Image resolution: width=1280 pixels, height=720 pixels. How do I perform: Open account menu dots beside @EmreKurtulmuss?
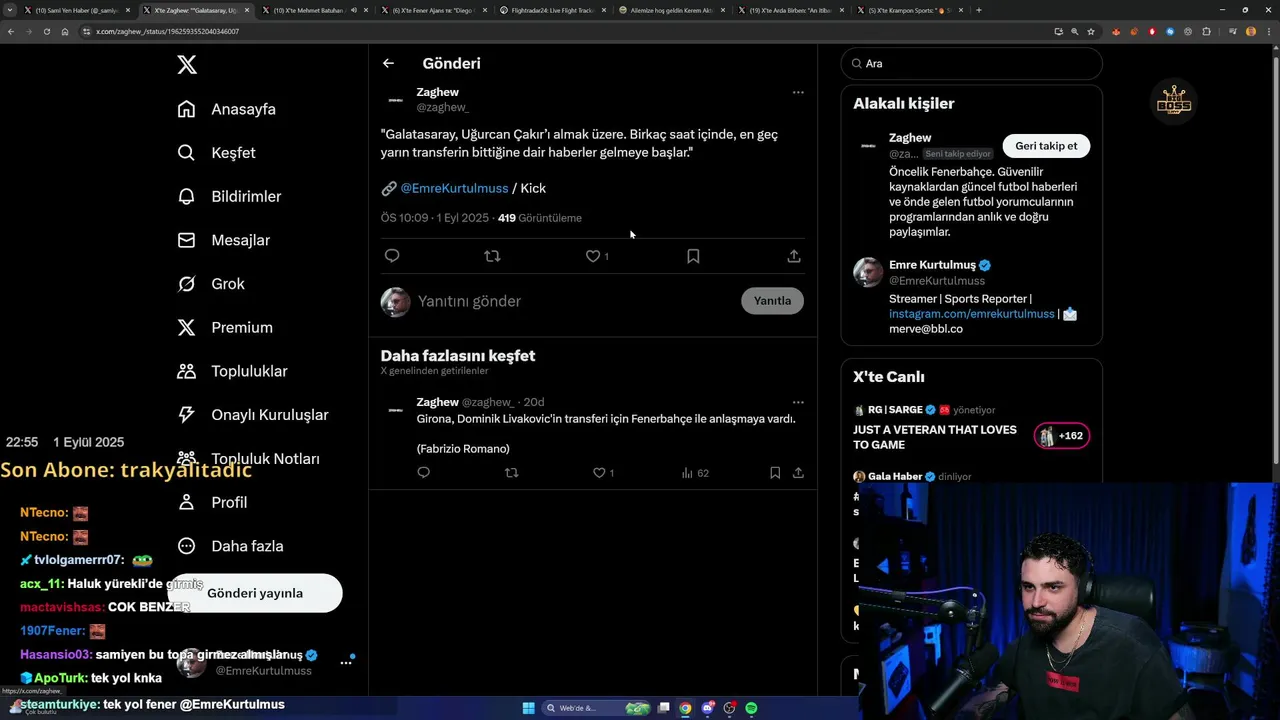[x=346, y=662]
